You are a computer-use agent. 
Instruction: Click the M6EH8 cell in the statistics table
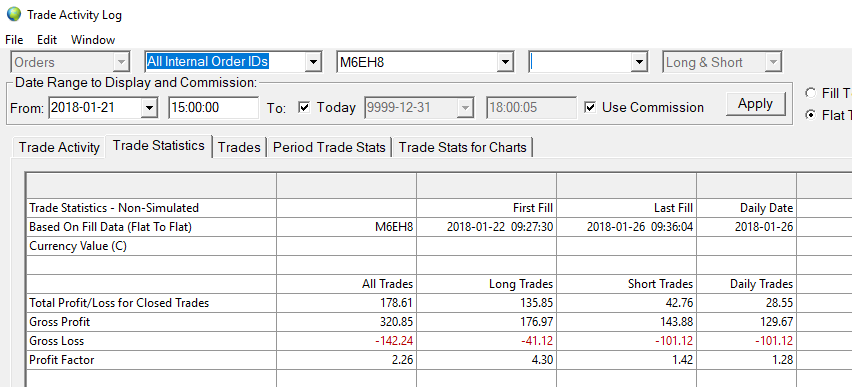point(347,227)
